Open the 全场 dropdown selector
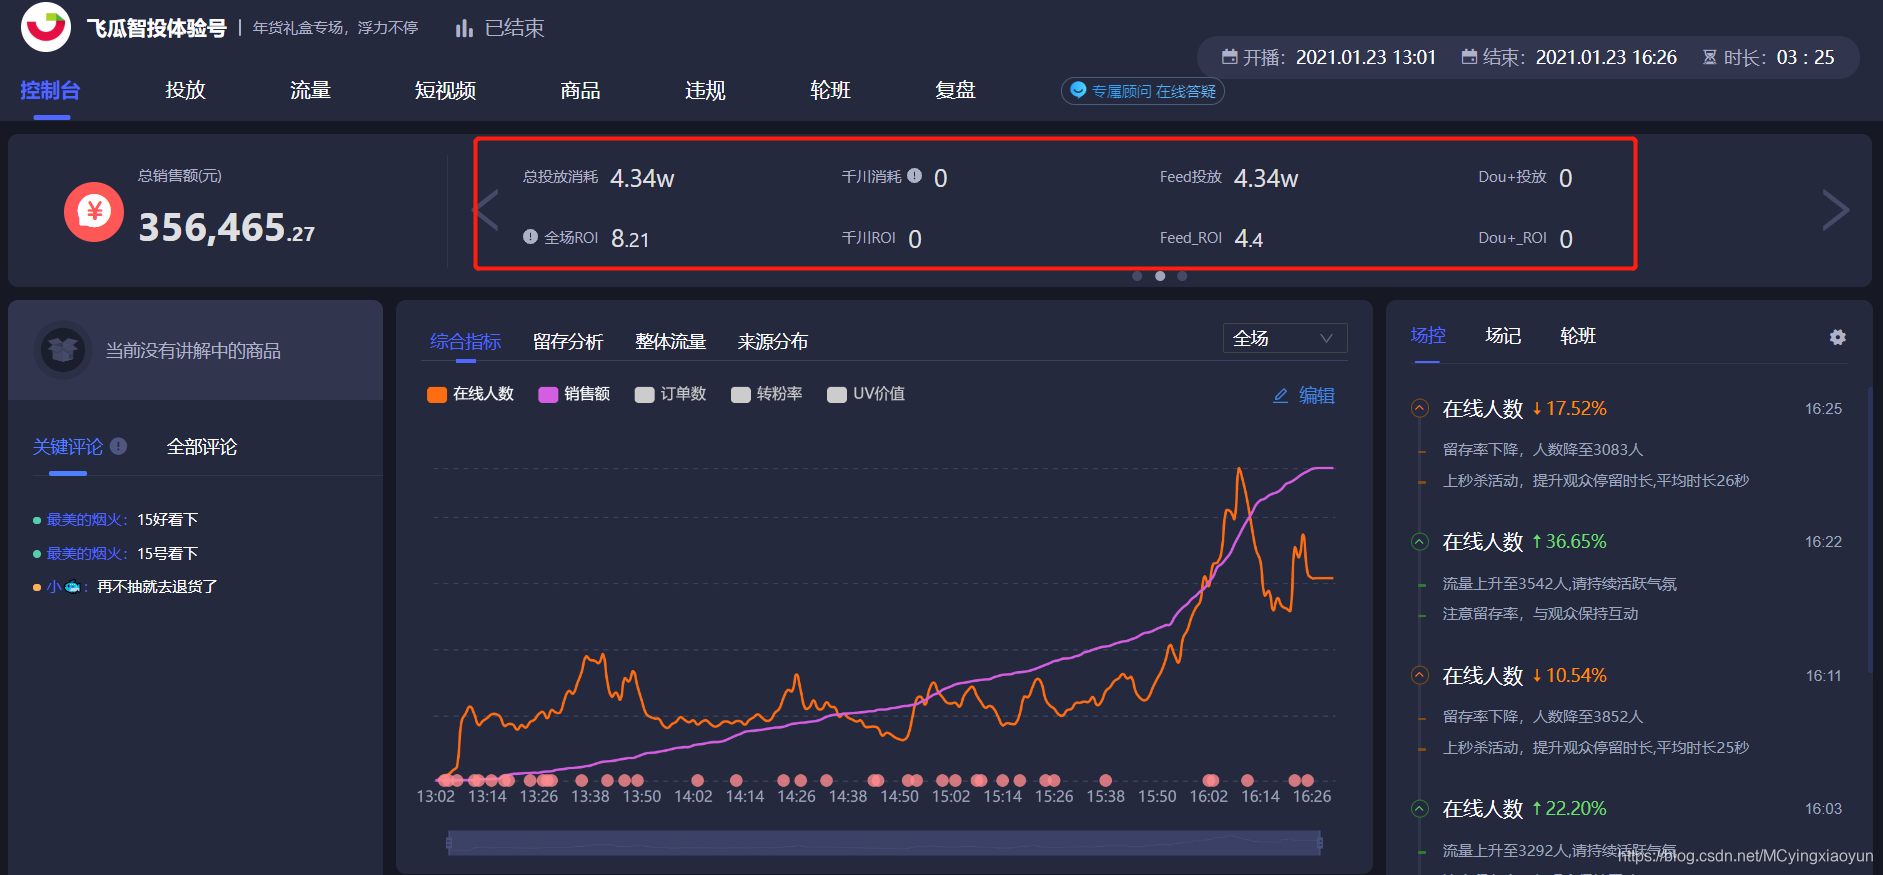This screenshot has height=875, width=1883. [1285, 338]
